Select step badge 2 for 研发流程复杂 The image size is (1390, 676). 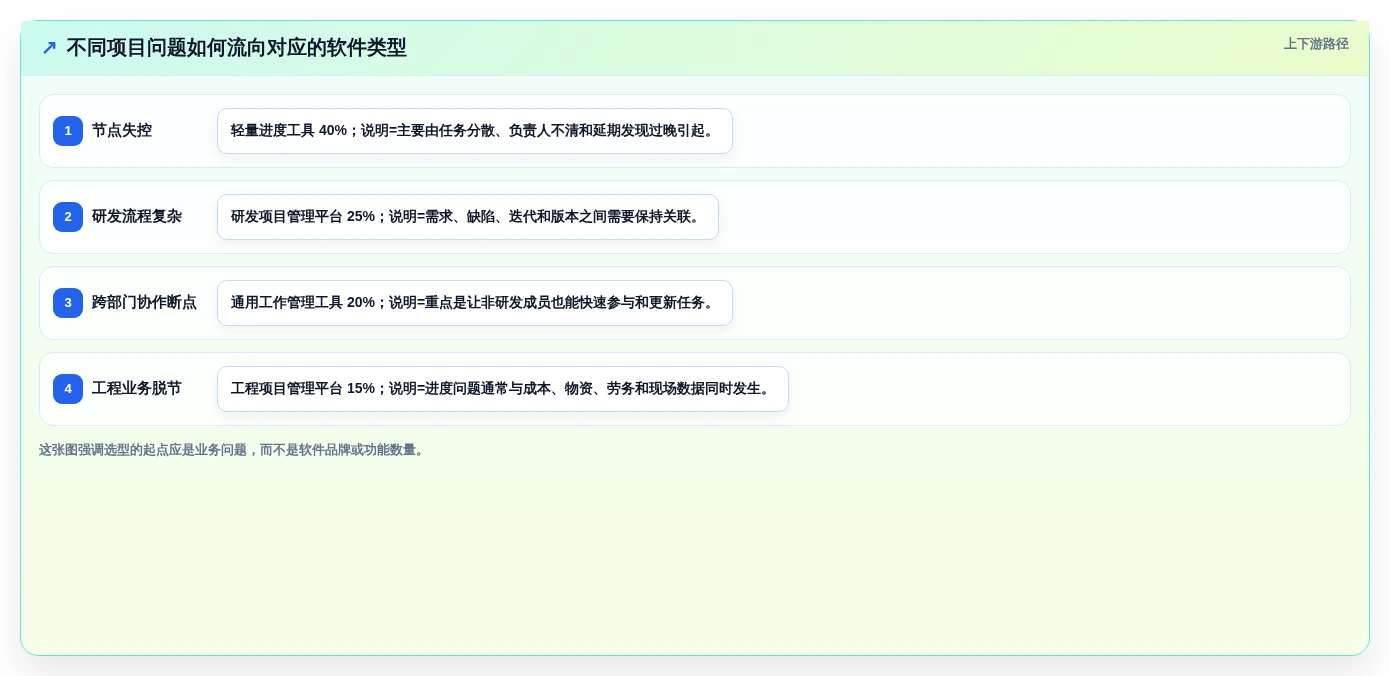pos(68,217)
